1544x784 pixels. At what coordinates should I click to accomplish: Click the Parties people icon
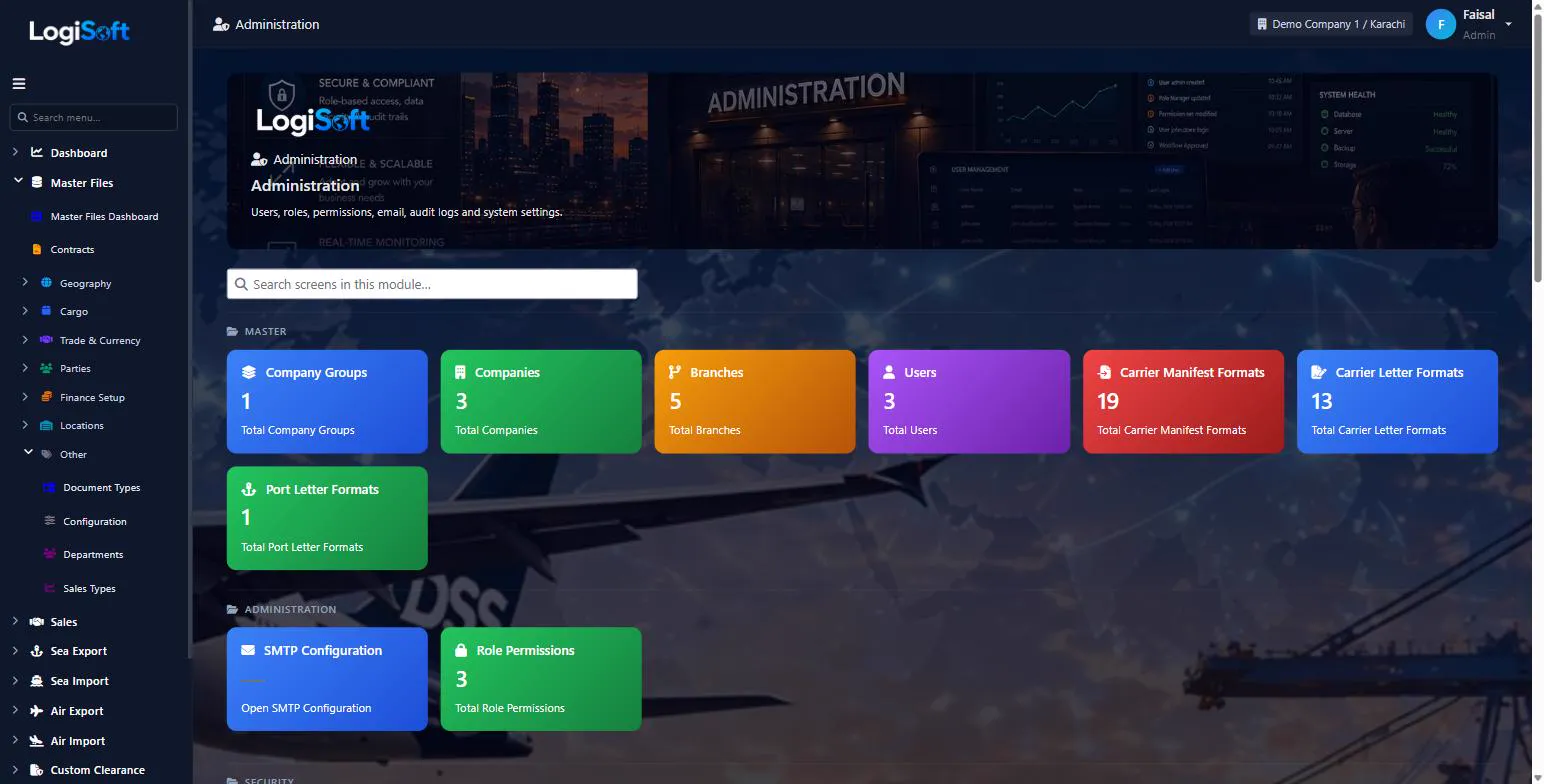46,368
